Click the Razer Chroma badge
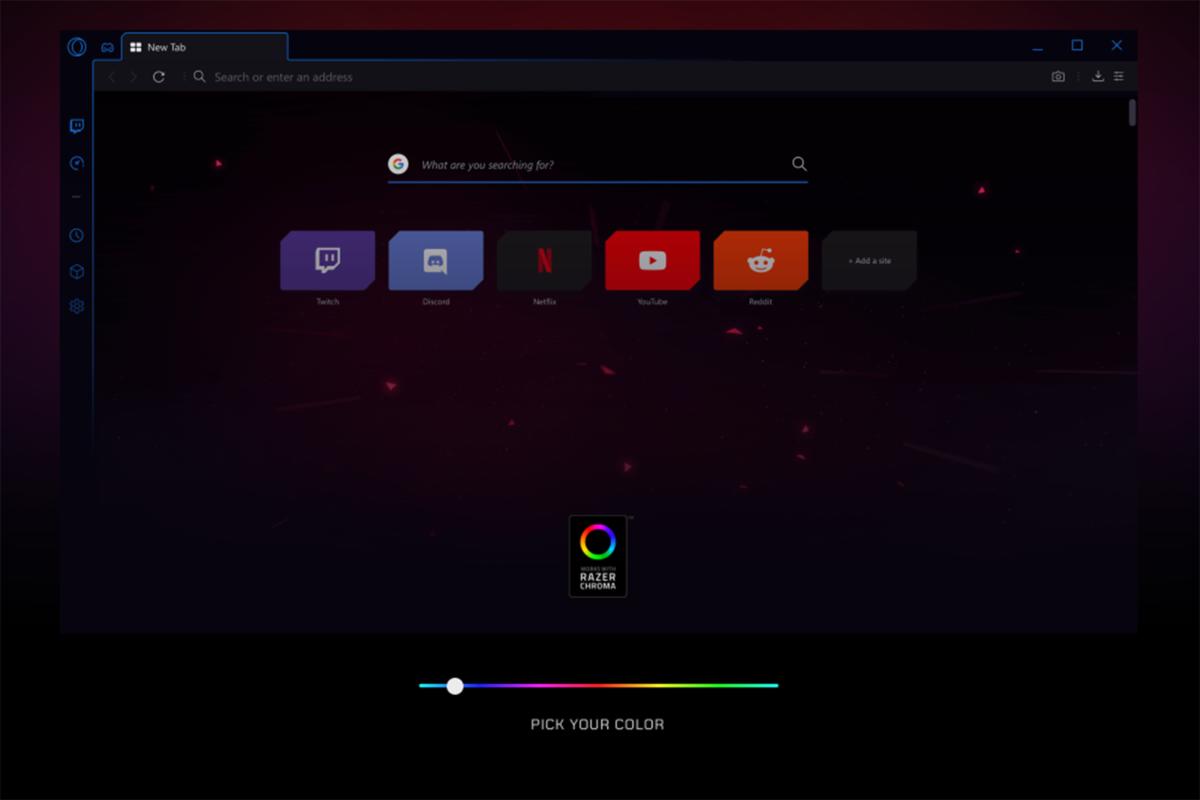Image resolution: width=1200 pixels, height=800 pixels. 598,556
